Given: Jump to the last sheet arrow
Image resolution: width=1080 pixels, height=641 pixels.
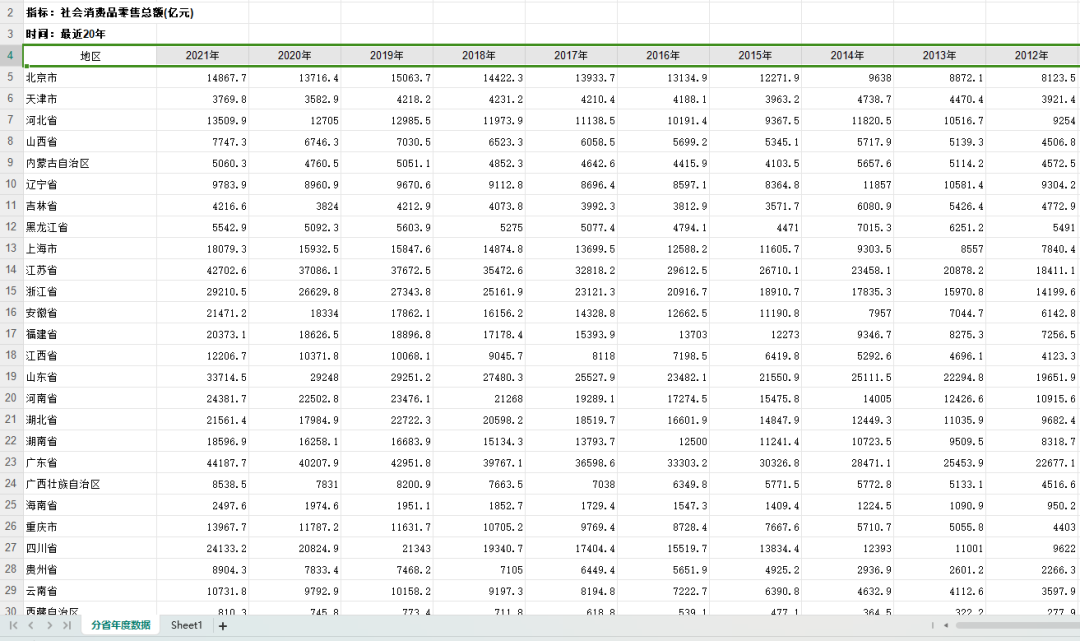Looking at the screenshot, I should (x=67, y=626).
